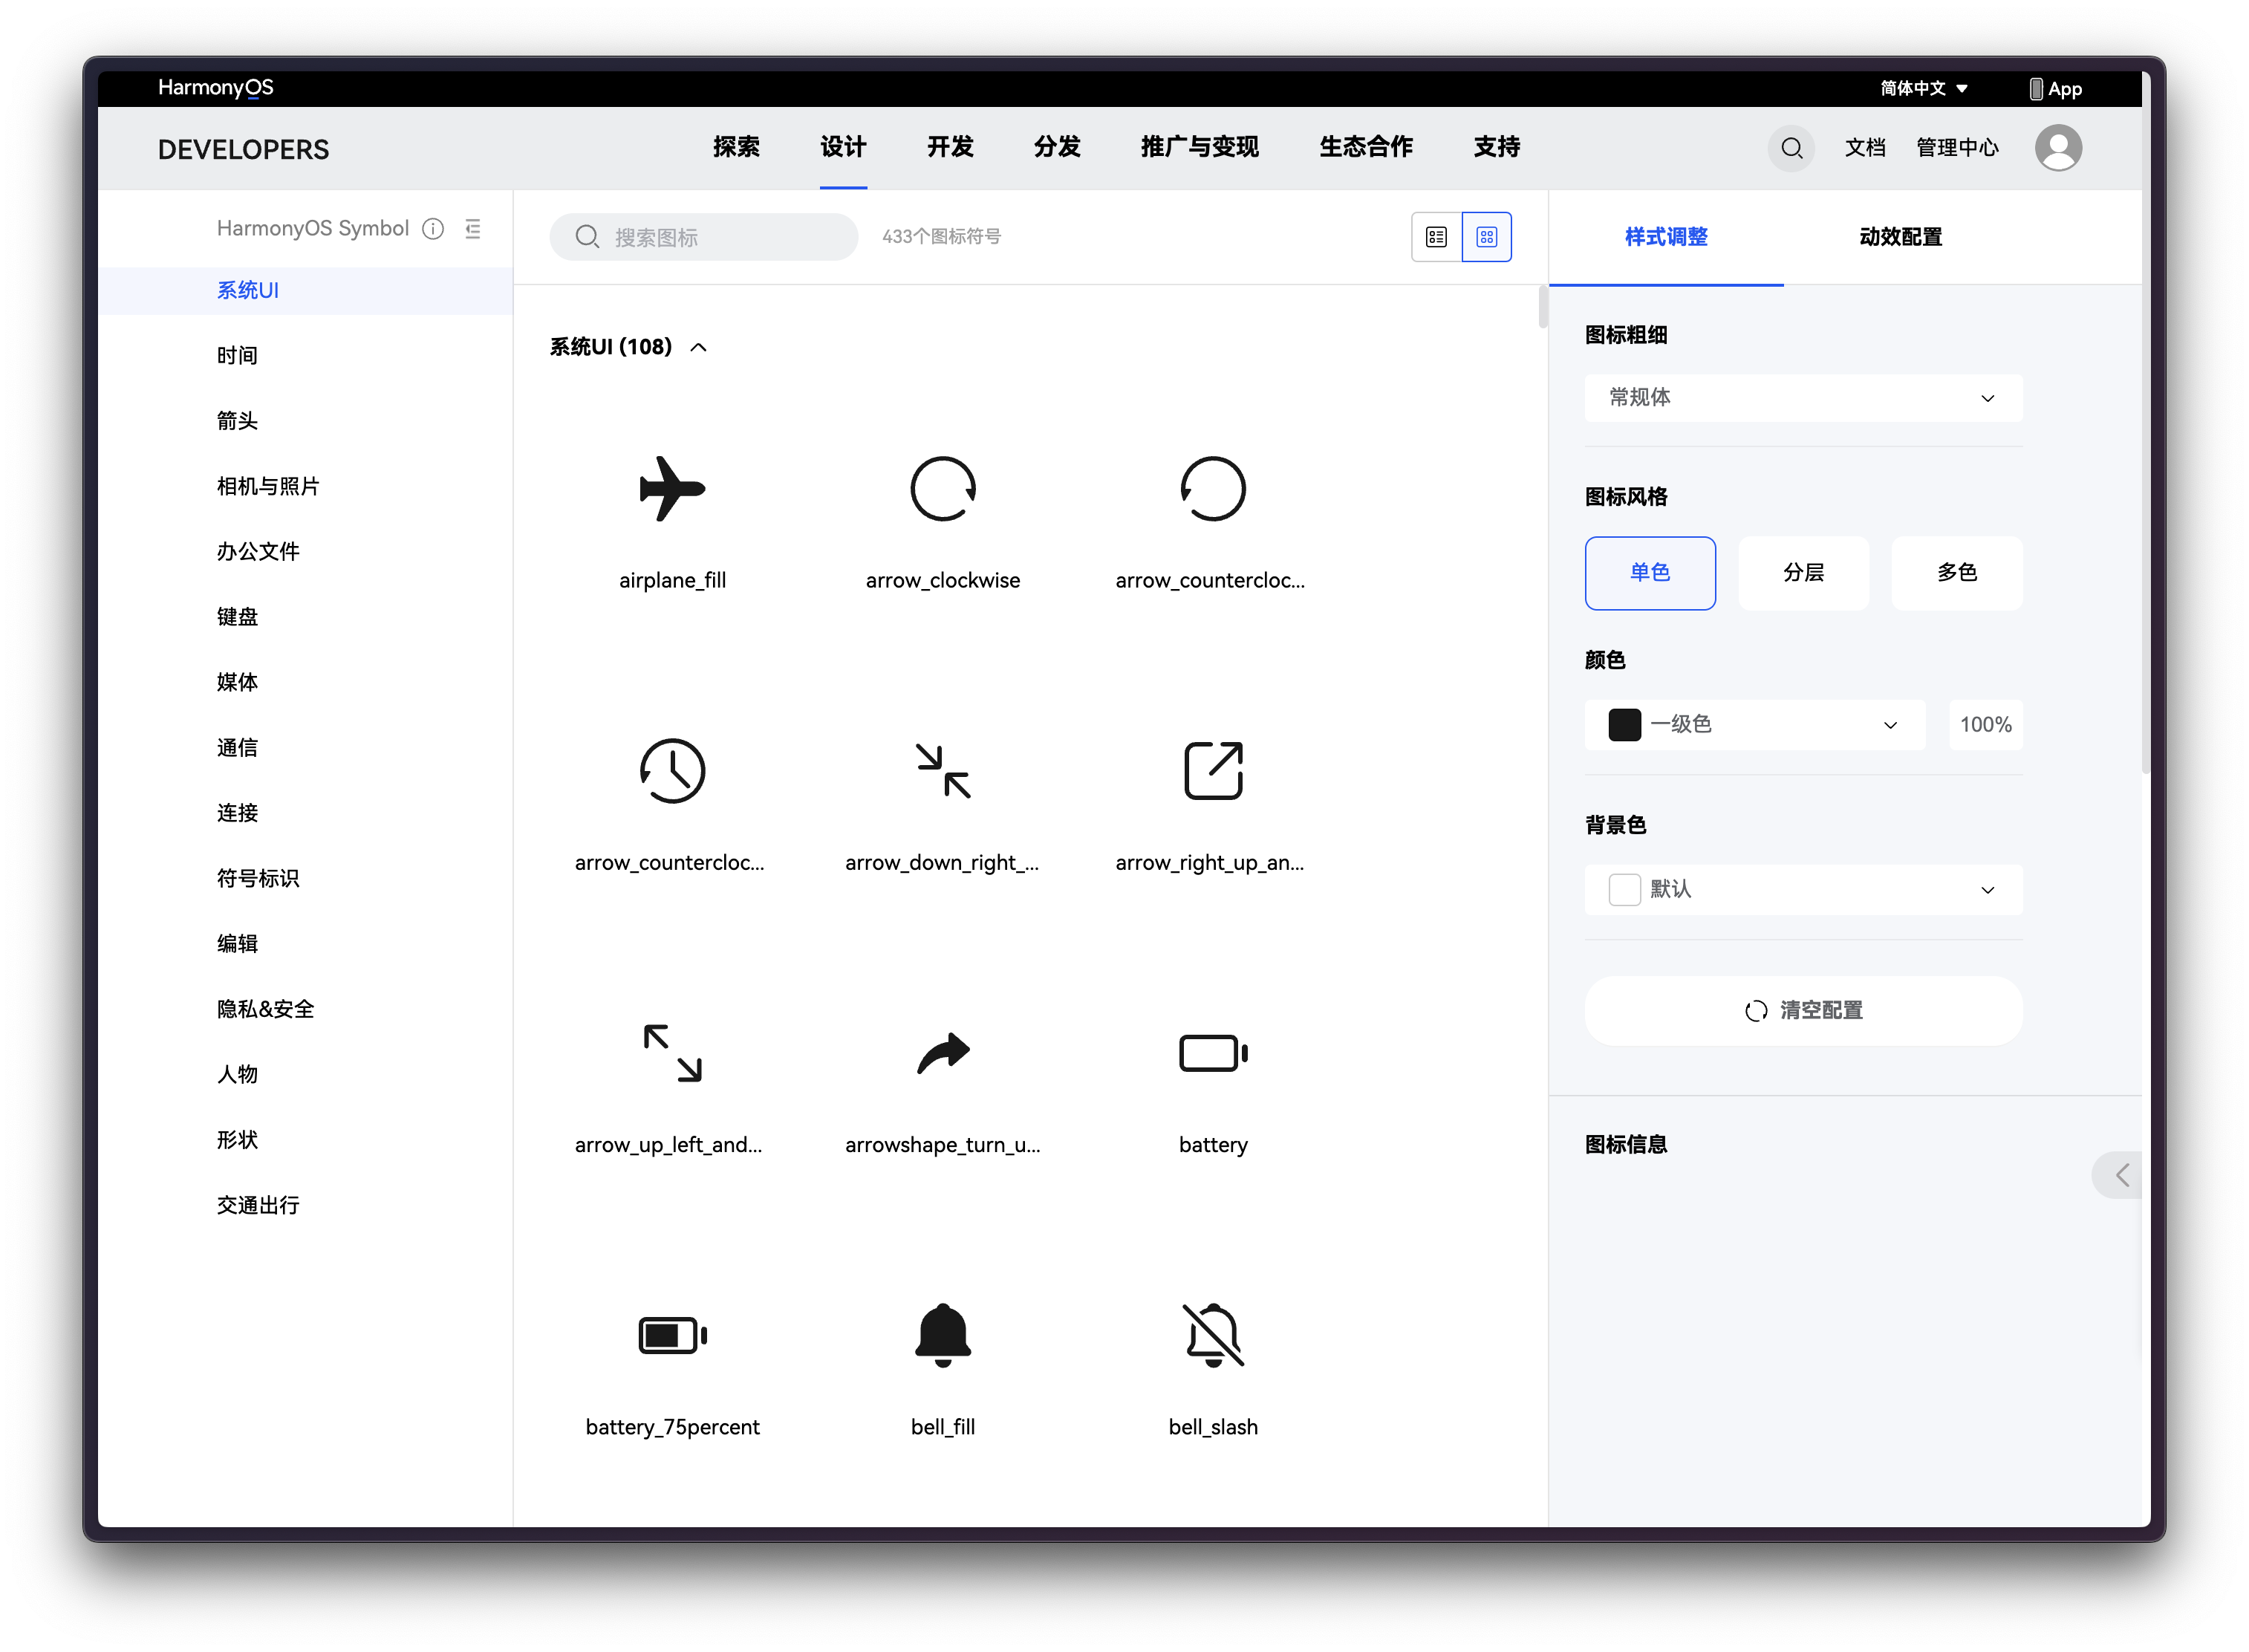Collapse the sidebar menu list icon

[473, 229]
